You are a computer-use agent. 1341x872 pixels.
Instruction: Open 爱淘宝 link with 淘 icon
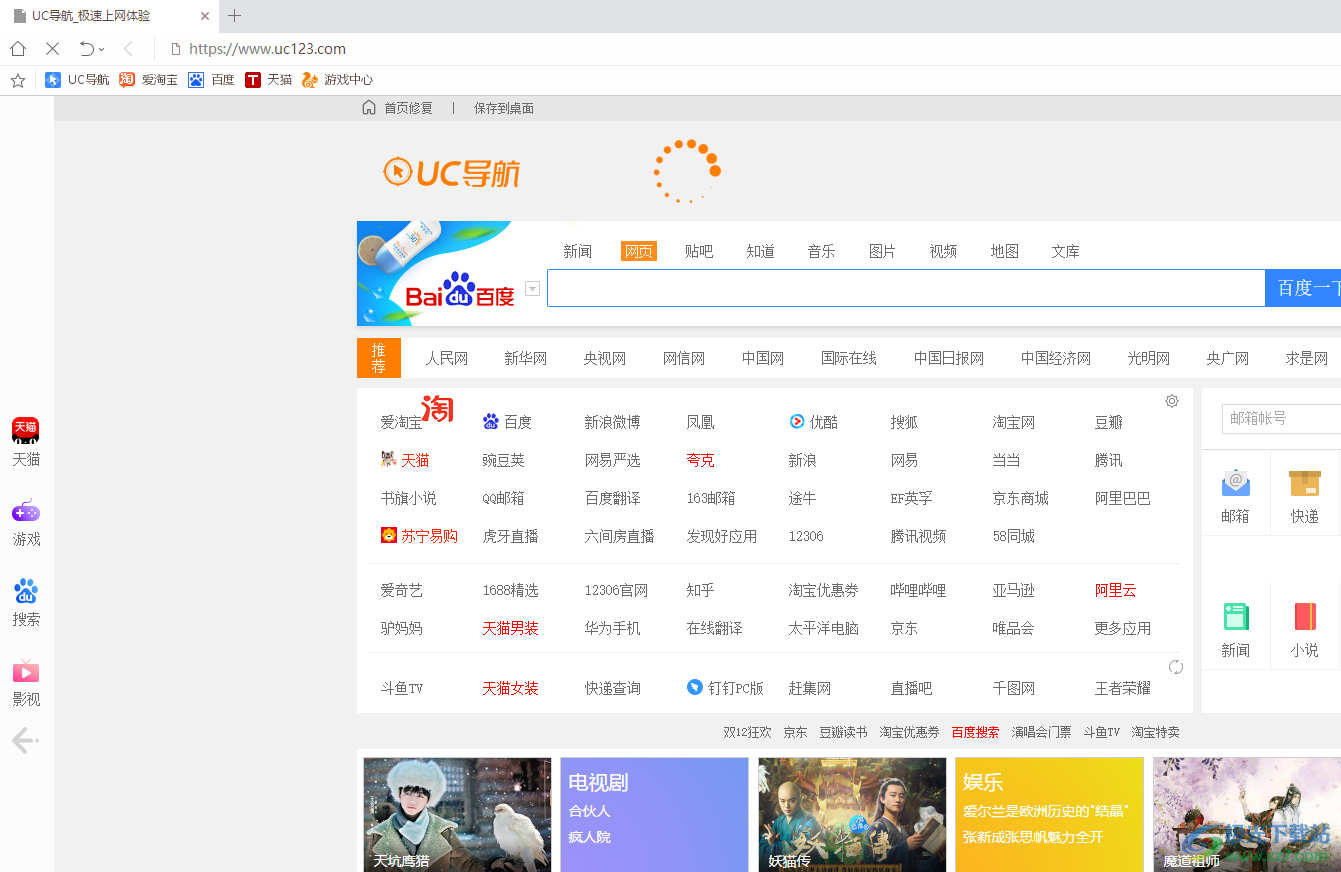point(416,415)
